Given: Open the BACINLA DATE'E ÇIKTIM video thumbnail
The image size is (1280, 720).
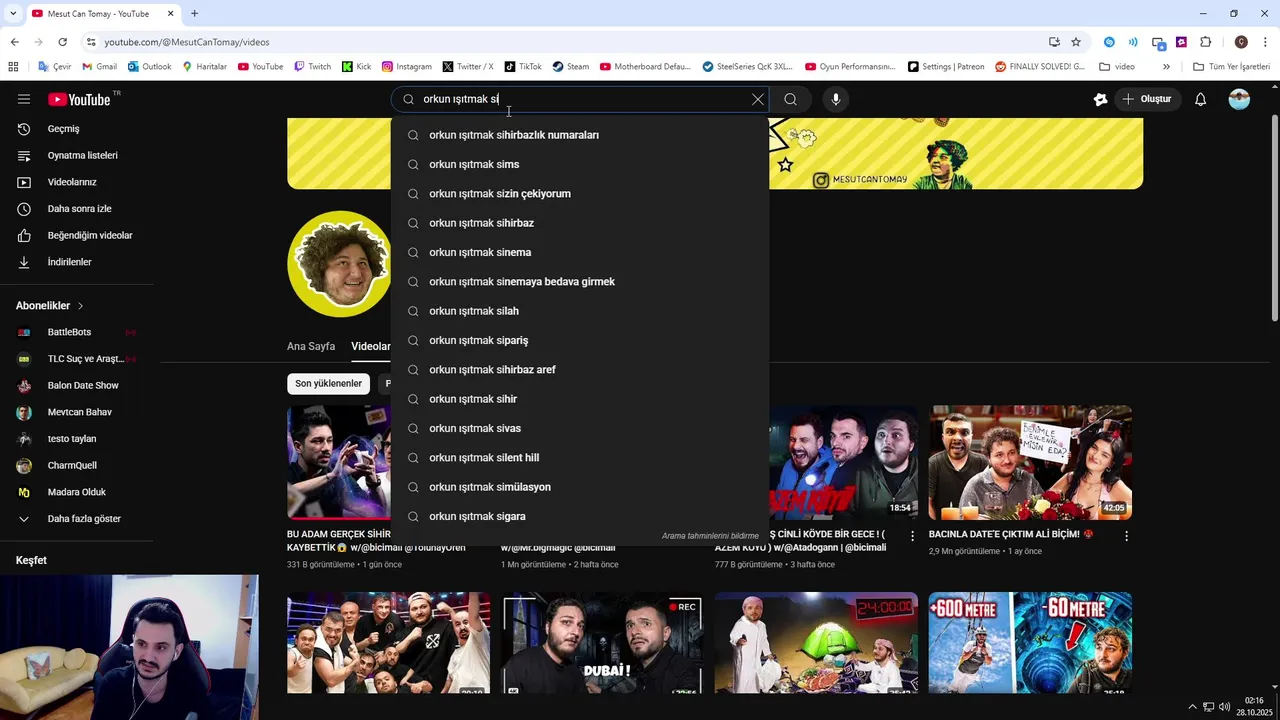Looking at the screenshot, I should [x=1030, y=462].
